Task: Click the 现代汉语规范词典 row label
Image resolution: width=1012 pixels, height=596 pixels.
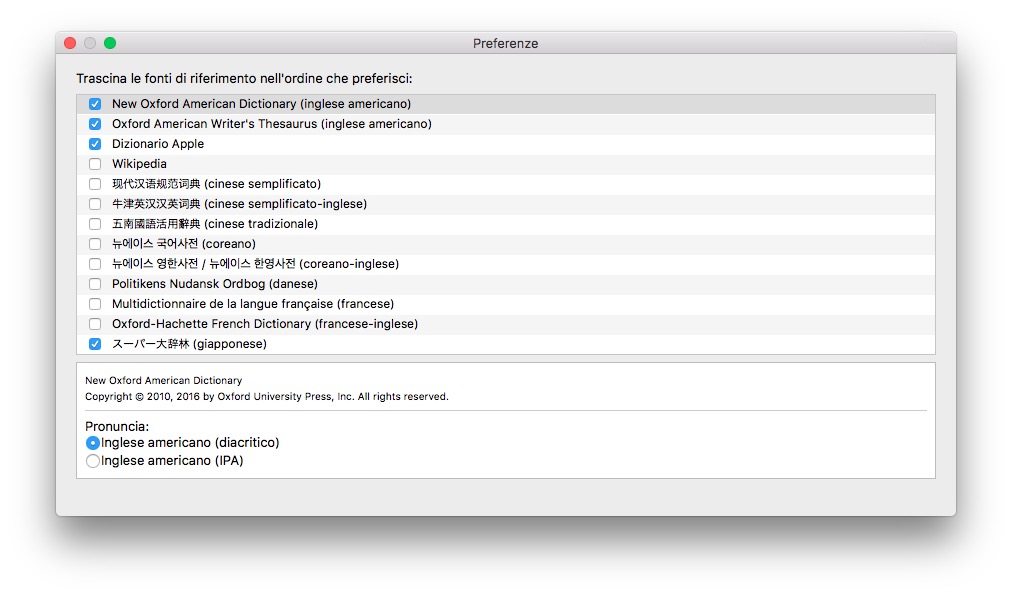Action: point(216,184)
